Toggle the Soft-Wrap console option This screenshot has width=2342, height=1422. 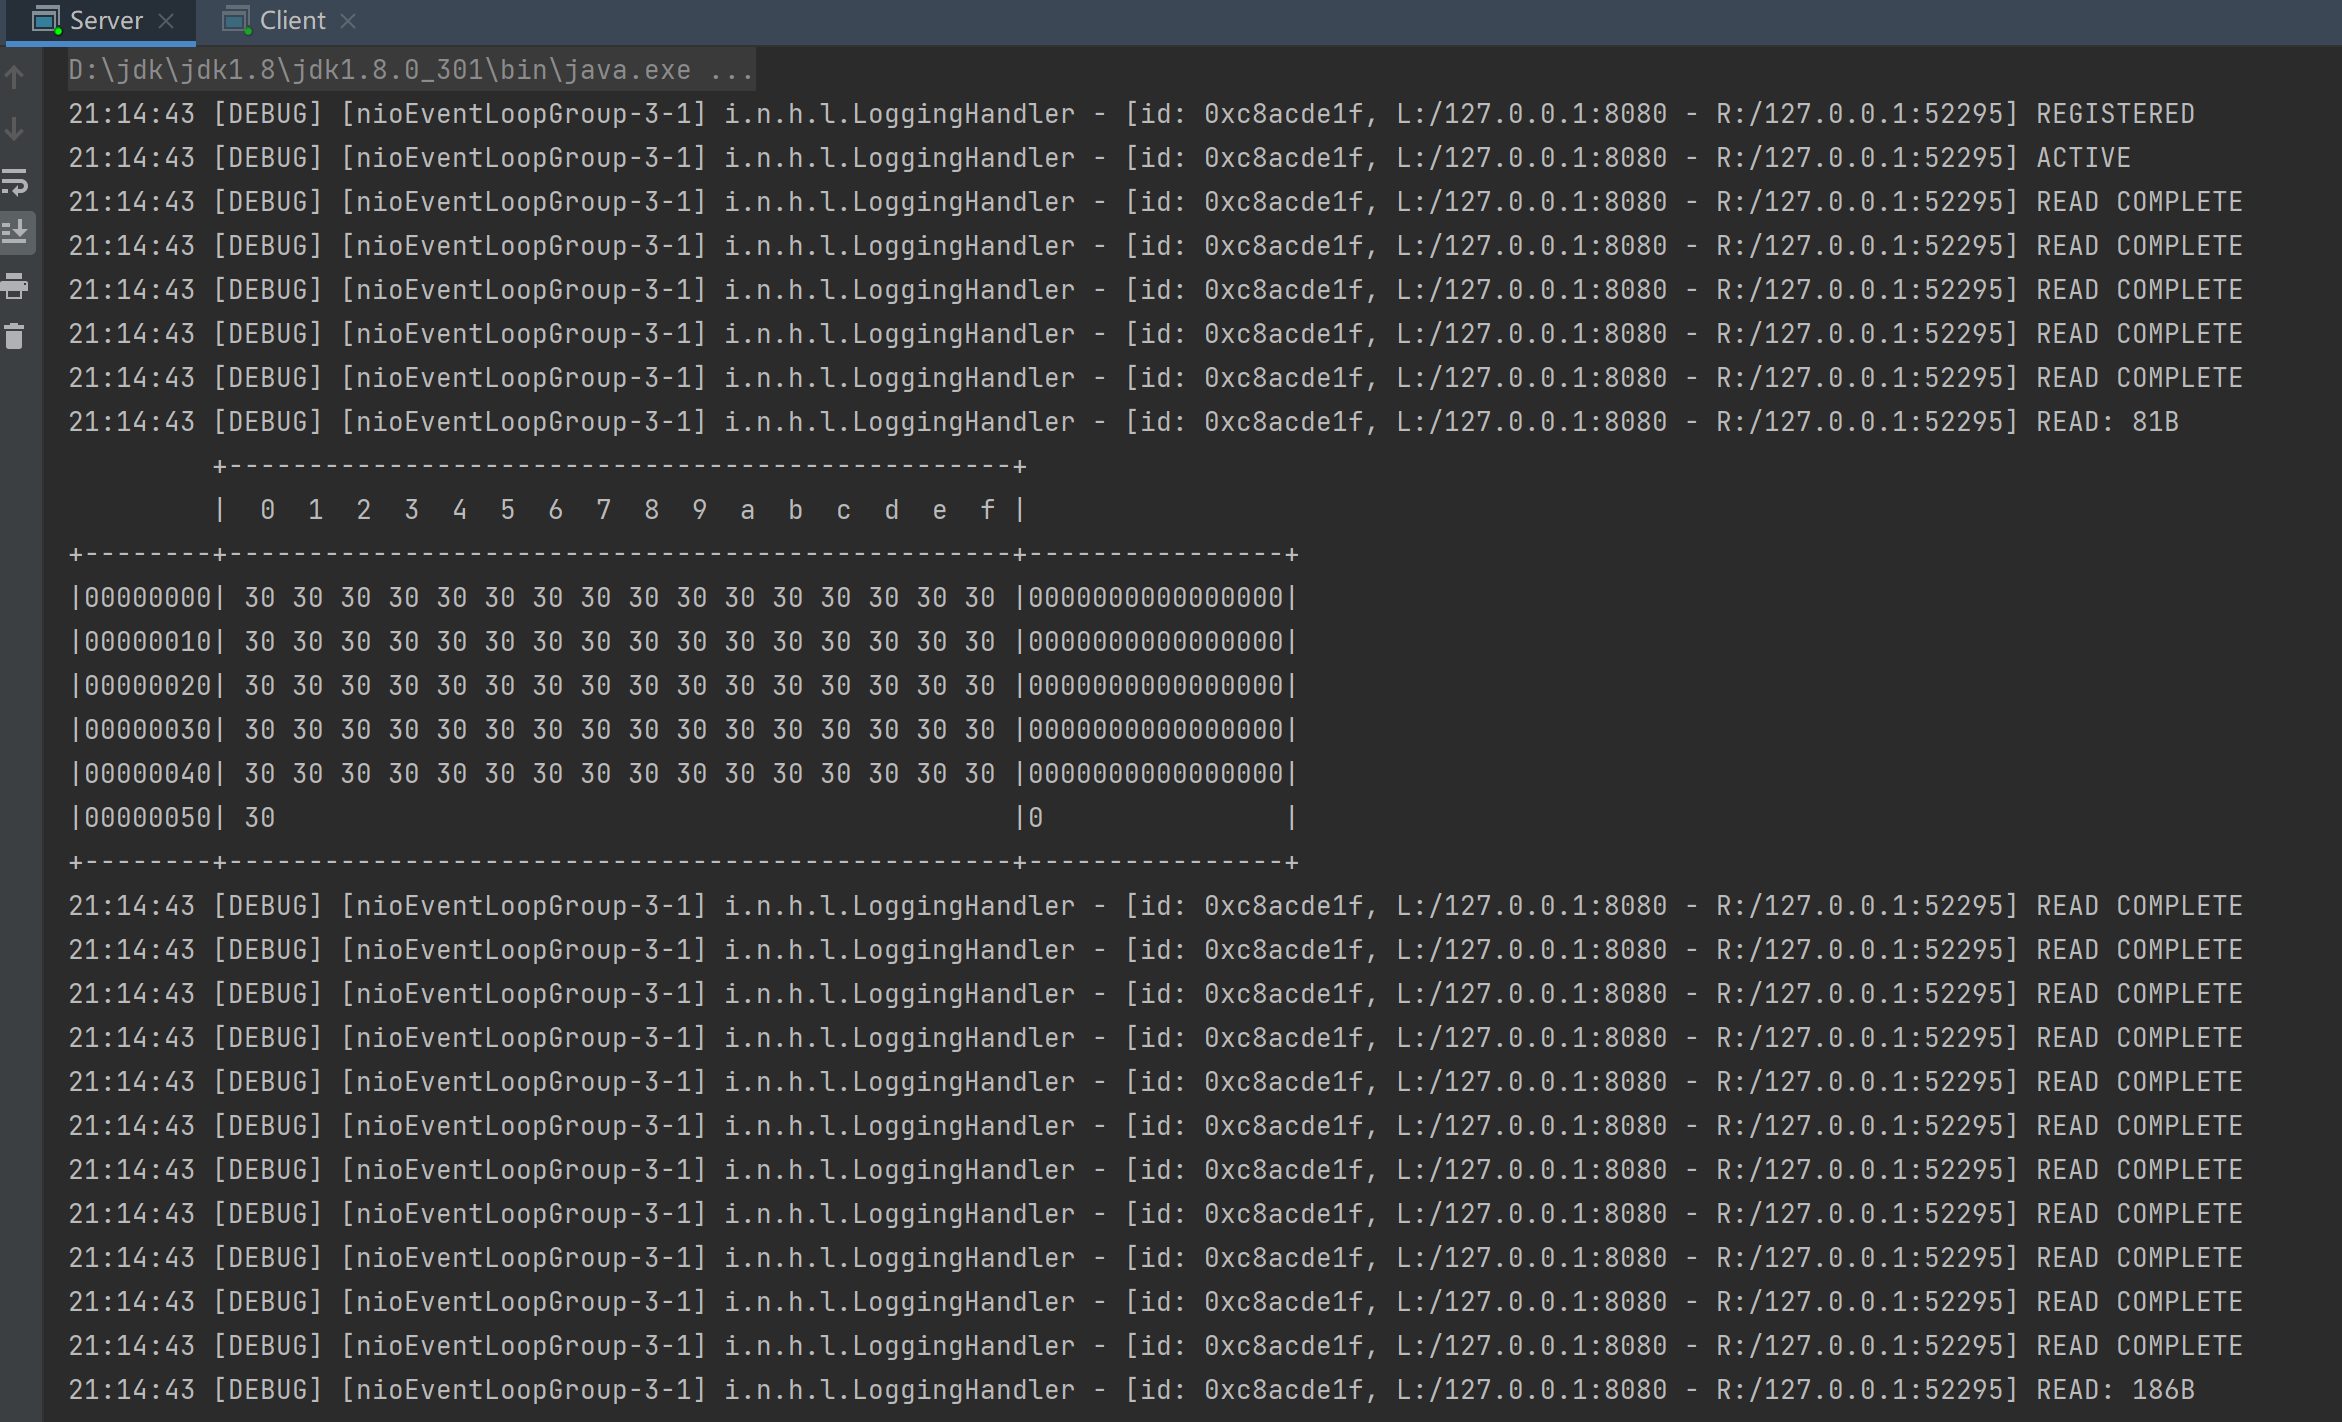[x=15, y=182]
